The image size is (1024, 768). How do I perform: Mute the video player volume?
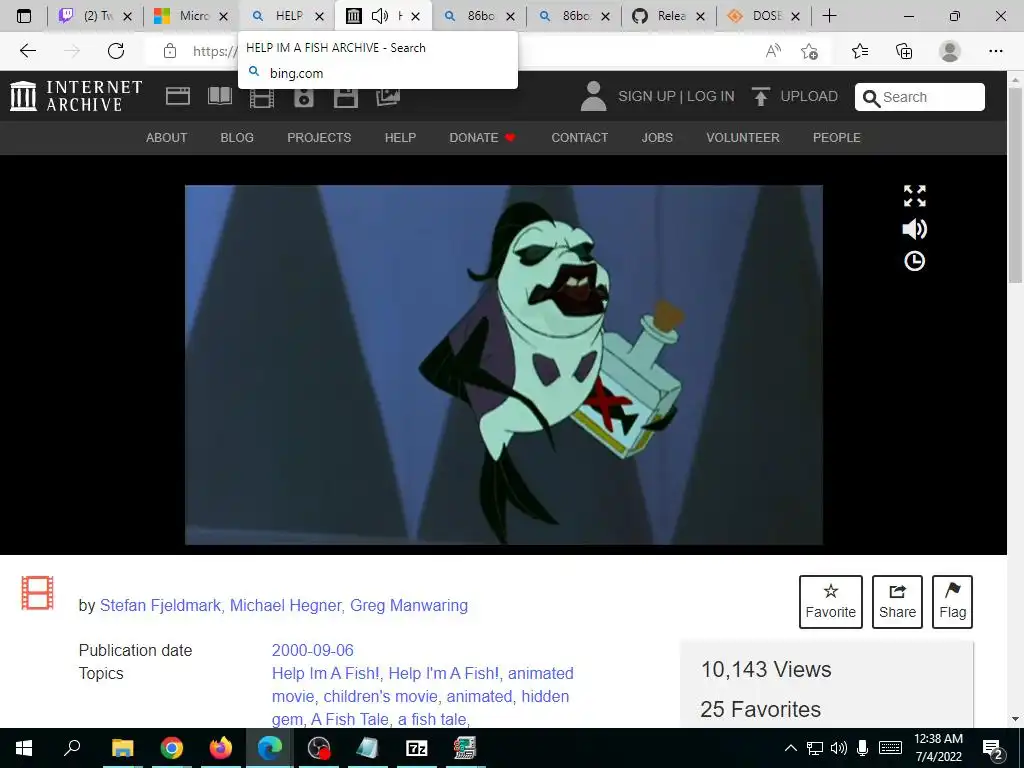click(914, 229)
